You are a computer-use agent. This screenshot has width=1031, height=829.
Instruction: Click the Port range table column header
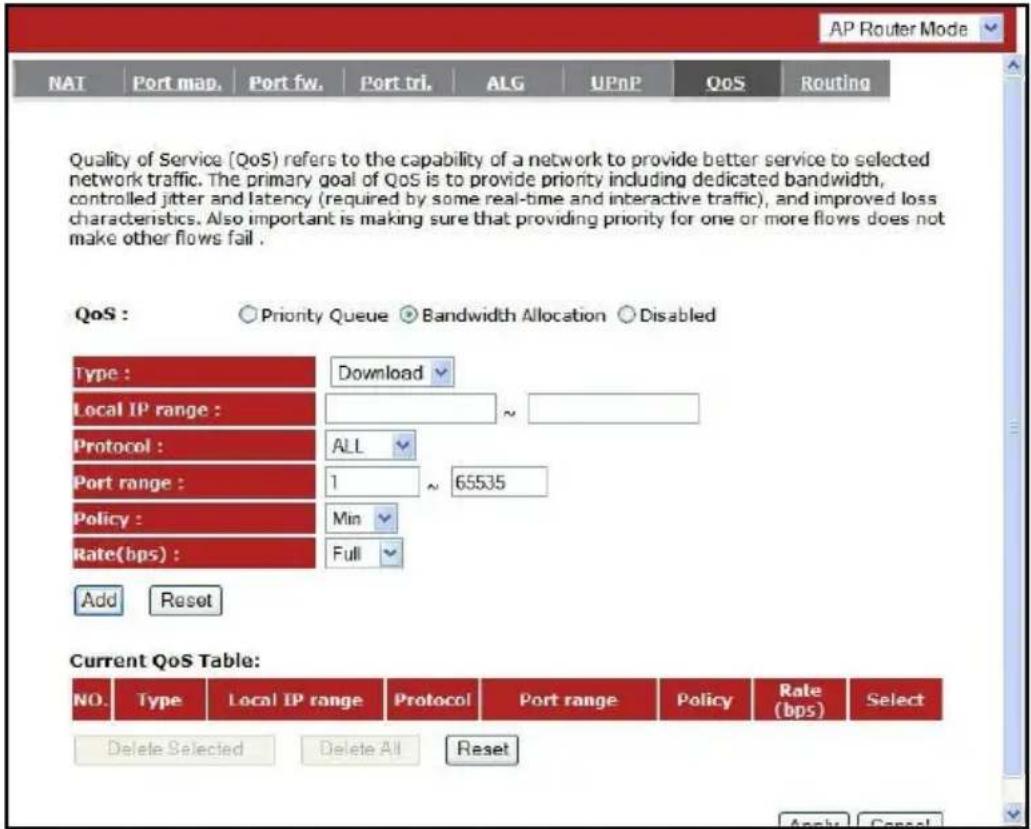[x=569, y=700]
